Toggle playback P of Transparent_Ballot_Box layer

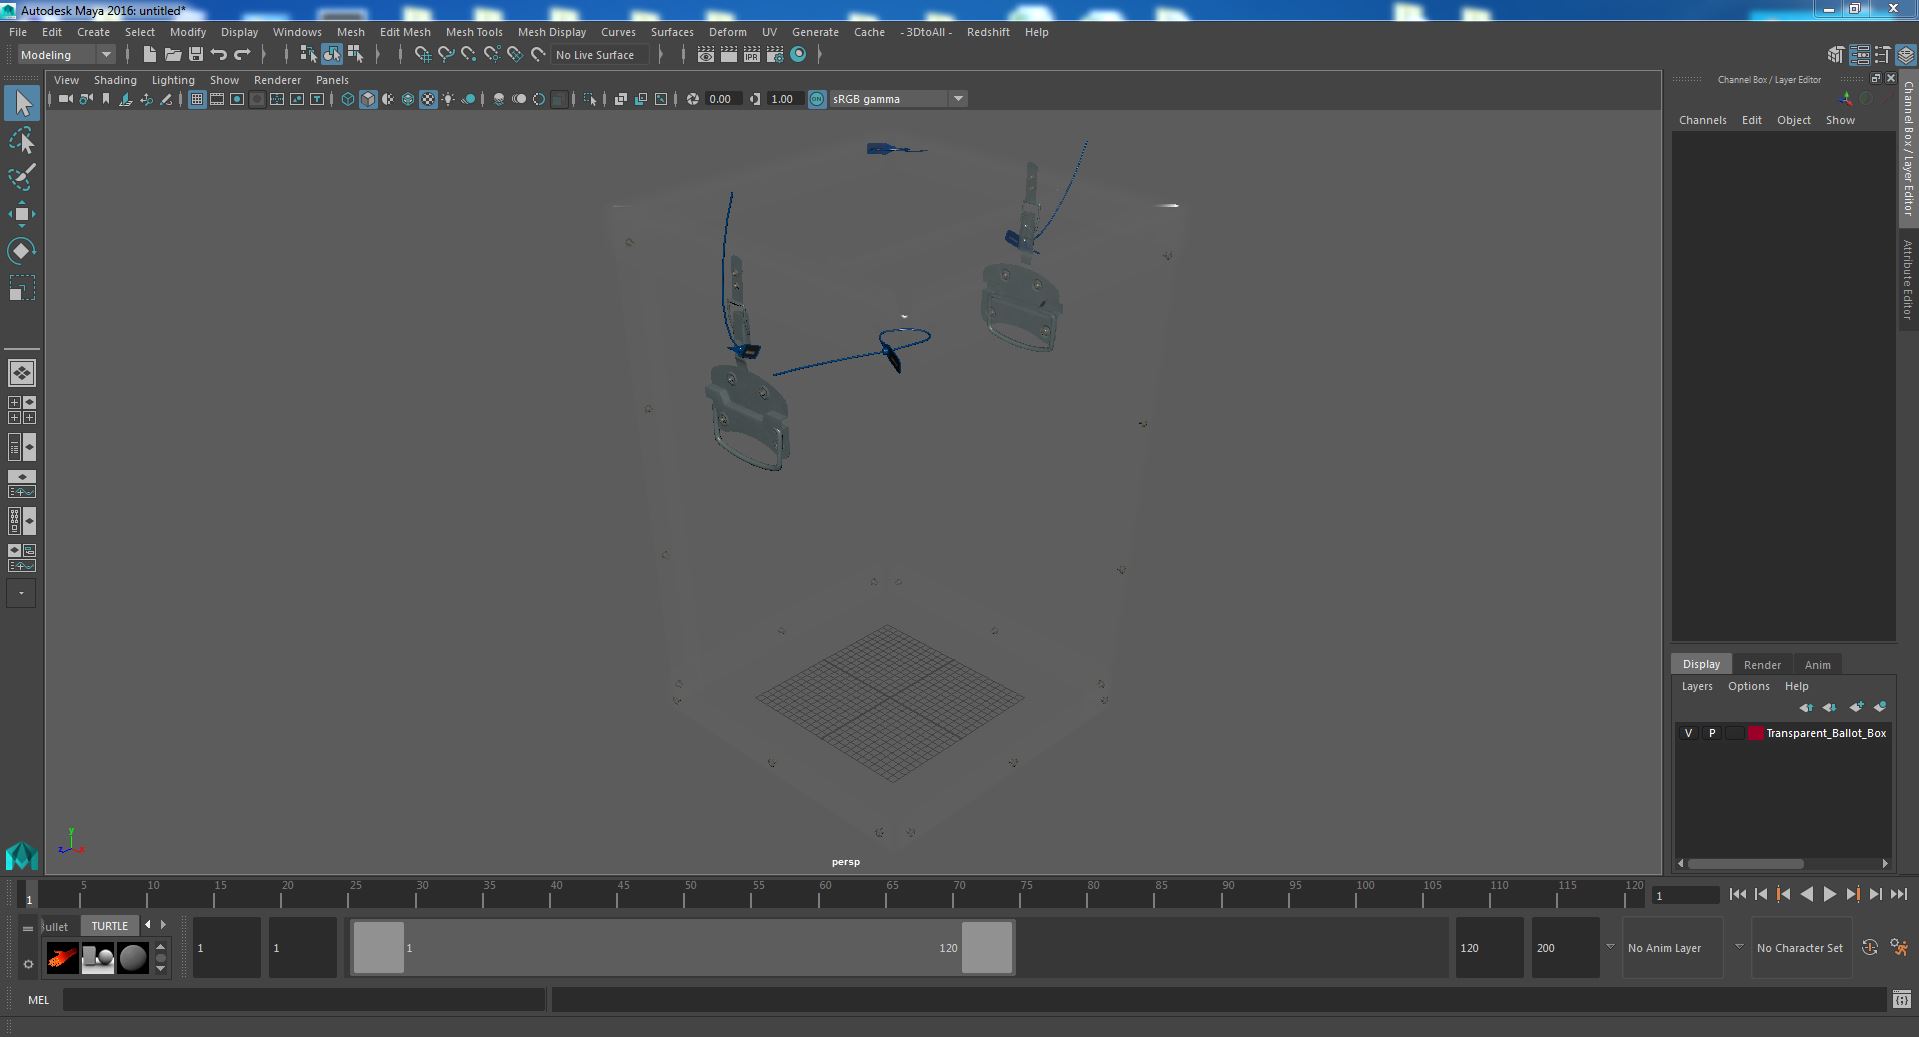[1712, 733]
